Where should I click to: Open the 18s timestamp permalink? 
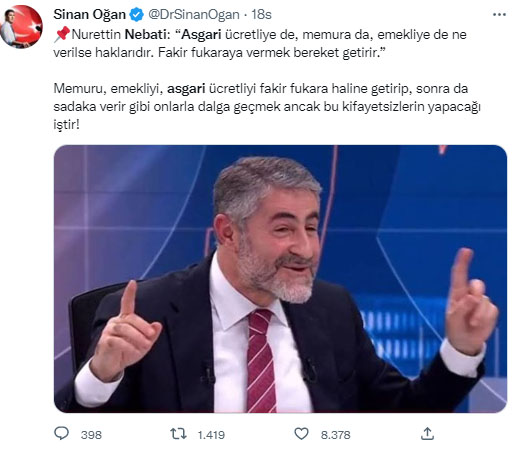[x=261, y=15]
